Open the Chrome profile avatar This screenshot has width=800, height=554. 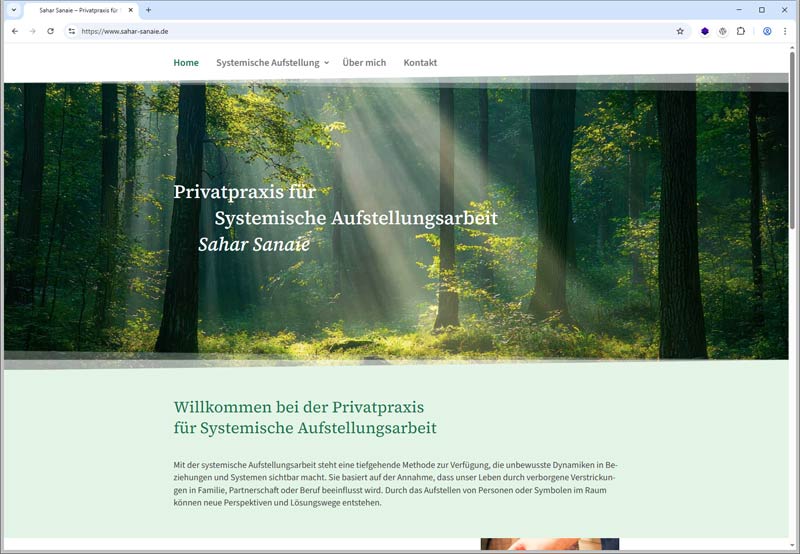[x=767, y=31]
